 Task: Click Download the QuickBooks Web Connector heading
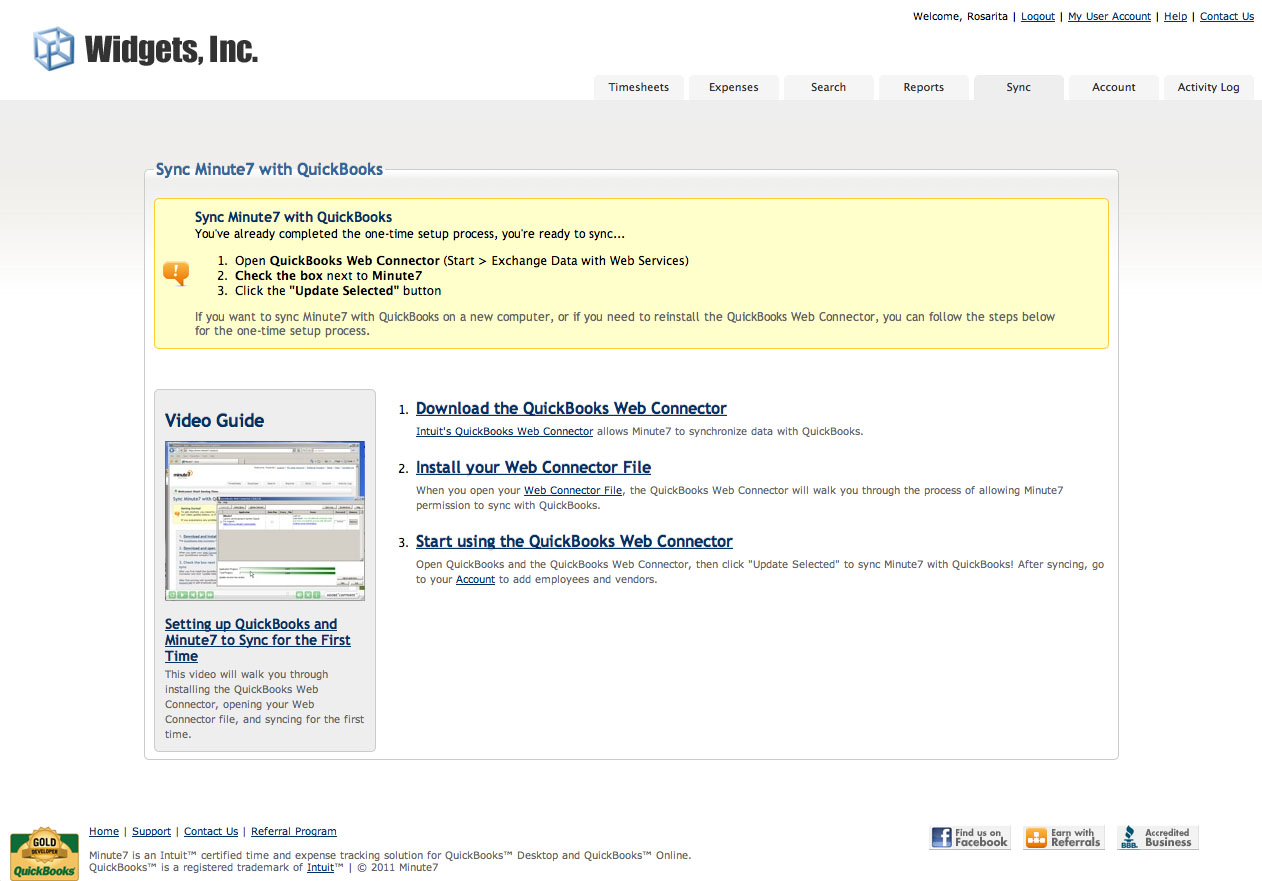click(x=571, y=408)
